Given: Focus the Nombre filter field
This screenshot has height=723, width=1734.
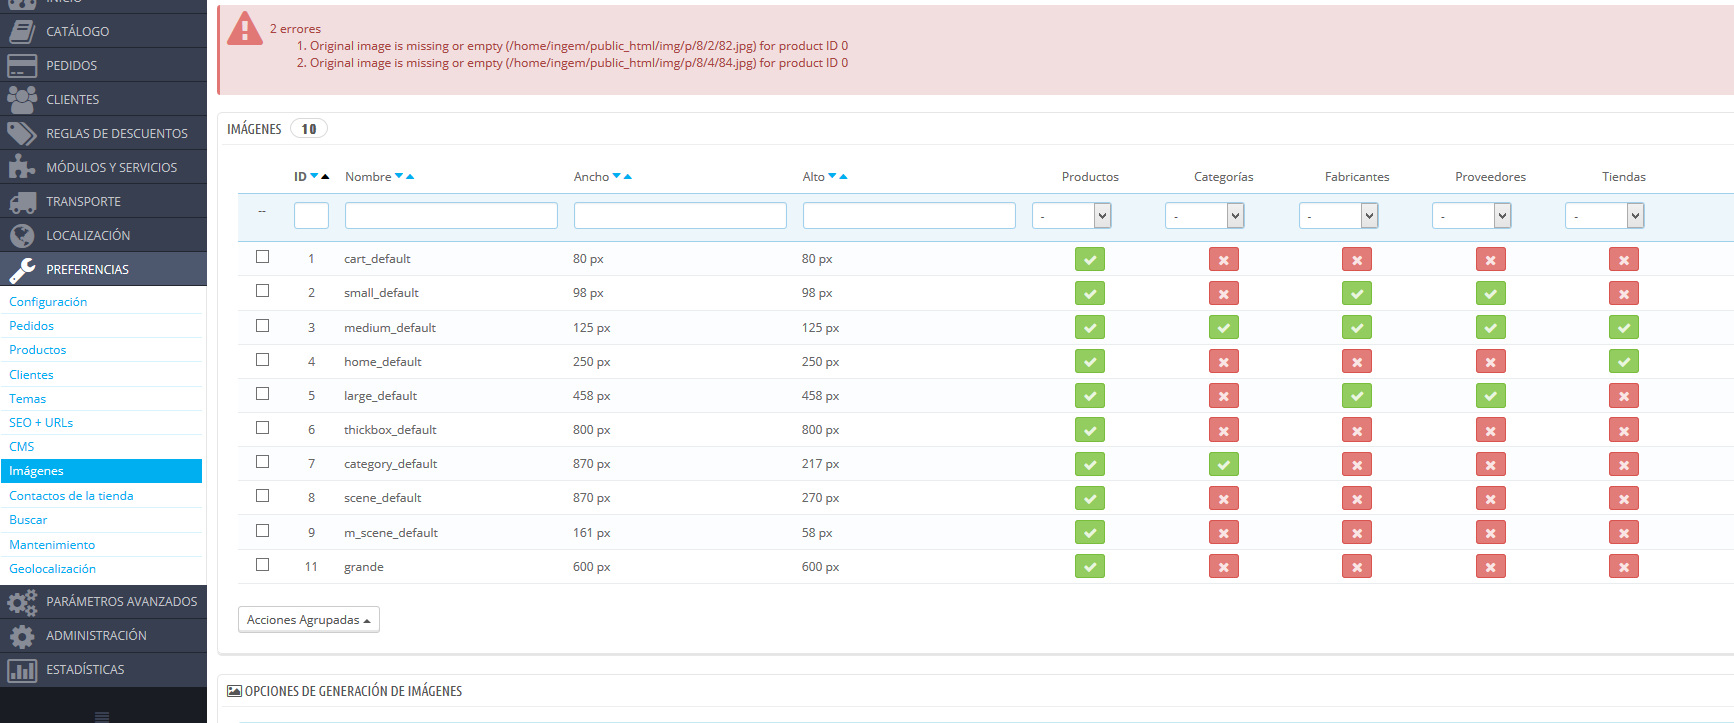Looking at the screenshot, I should click(451, 216).
